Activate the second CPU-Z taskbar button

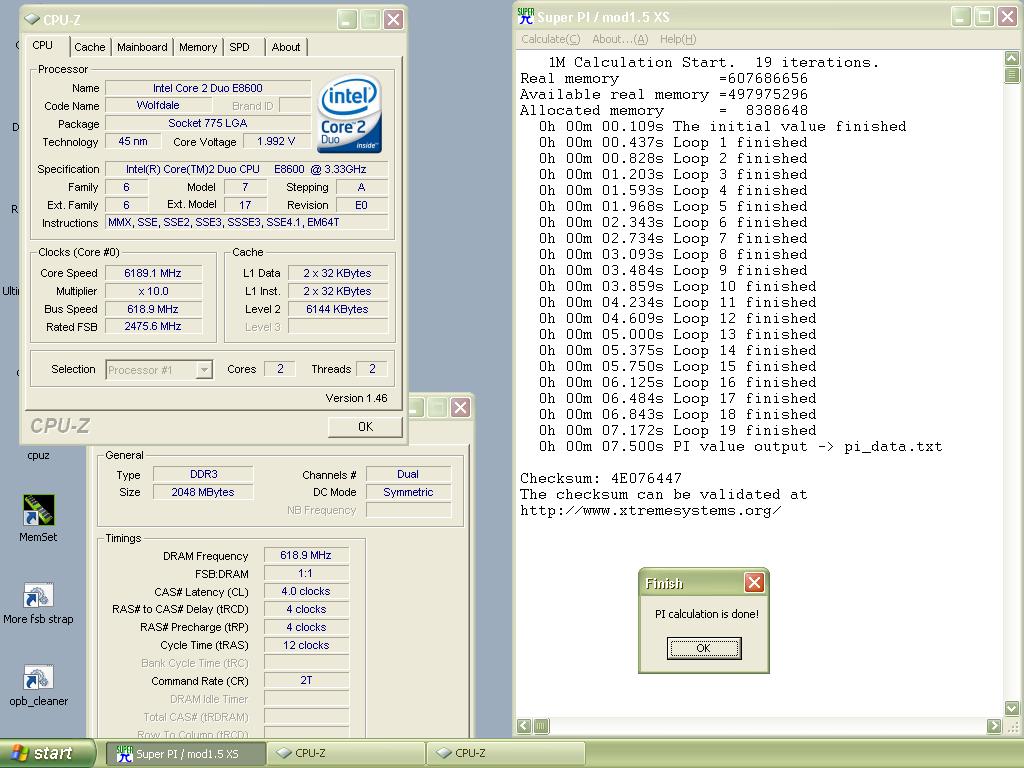(506, 754)
